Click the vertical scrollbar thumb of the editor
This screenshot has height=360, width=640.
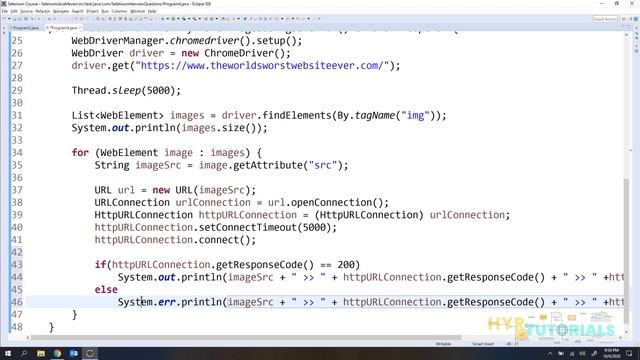click(x=627, y=250)
